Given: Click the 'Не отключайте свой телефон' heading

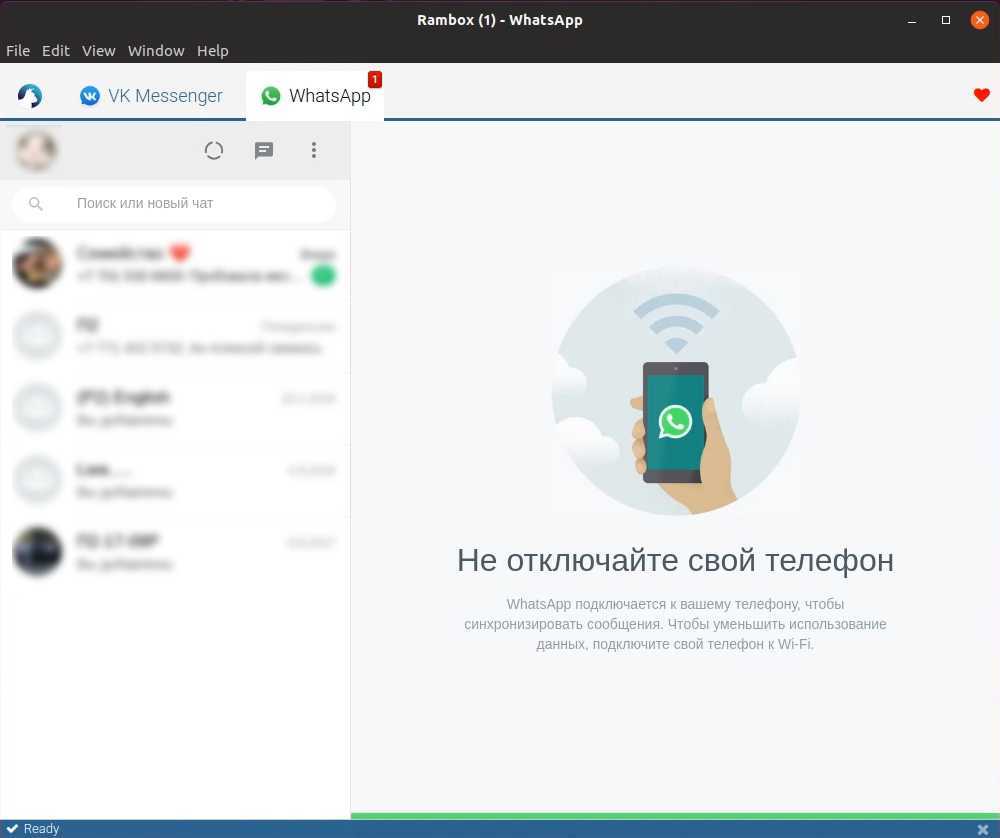Looking at the screenshot, I should tap(675, 561).
